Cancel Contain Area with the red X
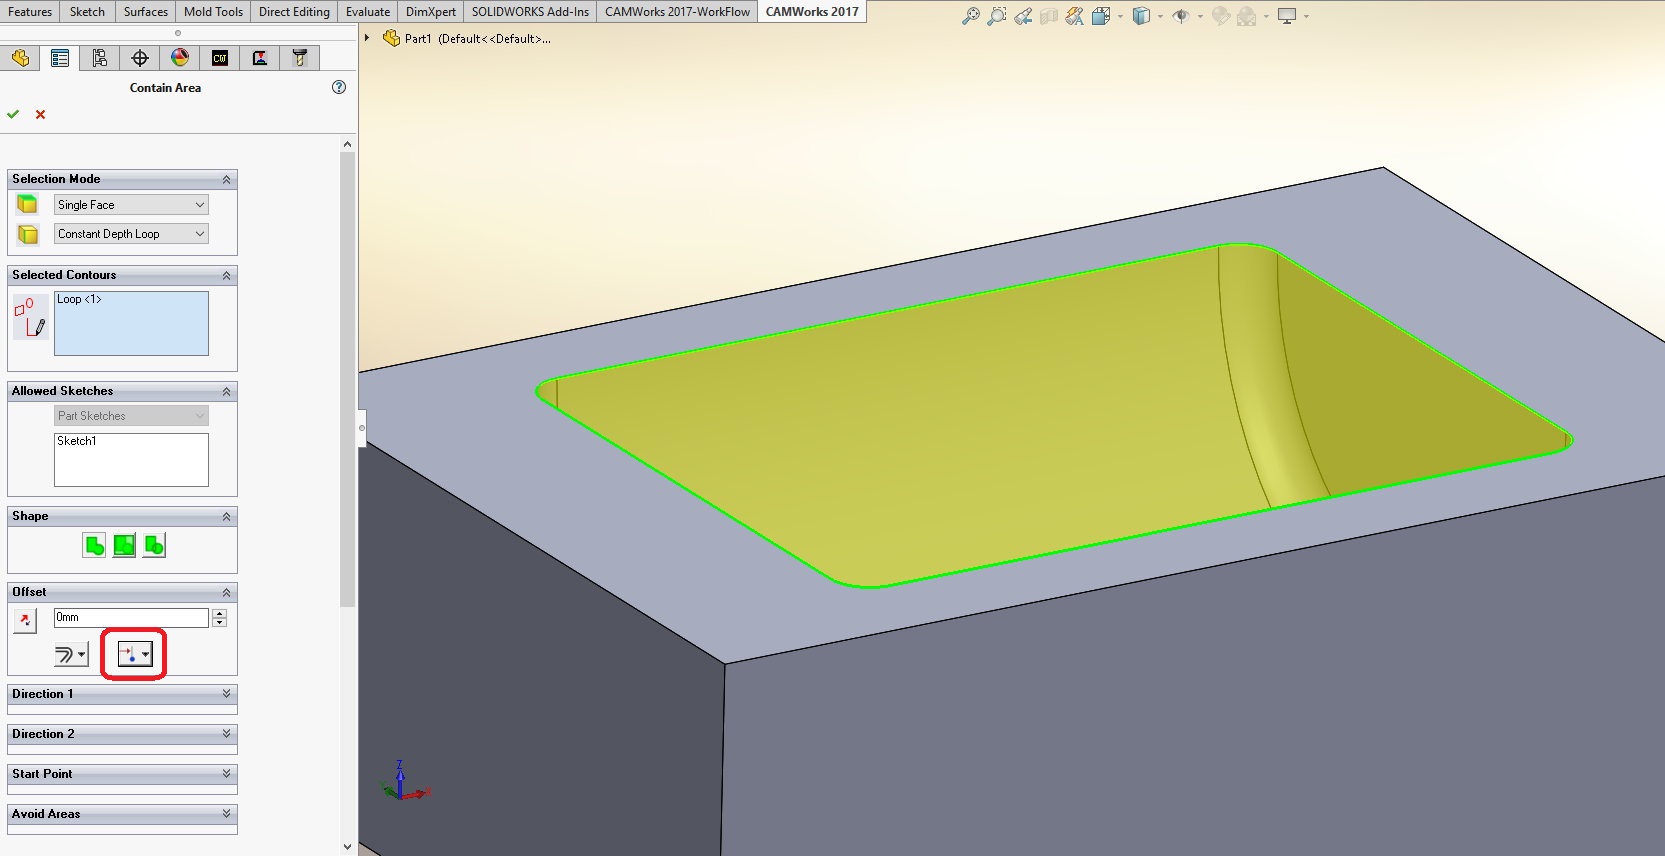This screenshot has height=856, width=1665. tap(41, 114)
